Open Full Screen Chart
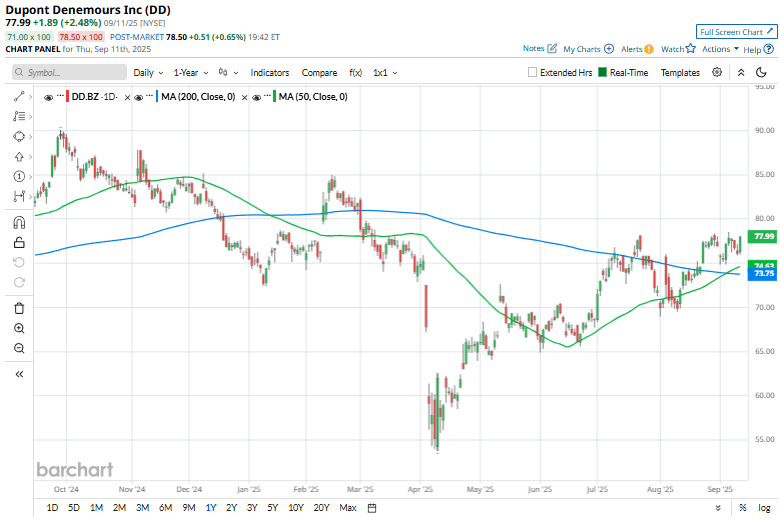Image resolution: width=780 pixels, height=520 pixels. pyautogui.click(x=736, y=32)
